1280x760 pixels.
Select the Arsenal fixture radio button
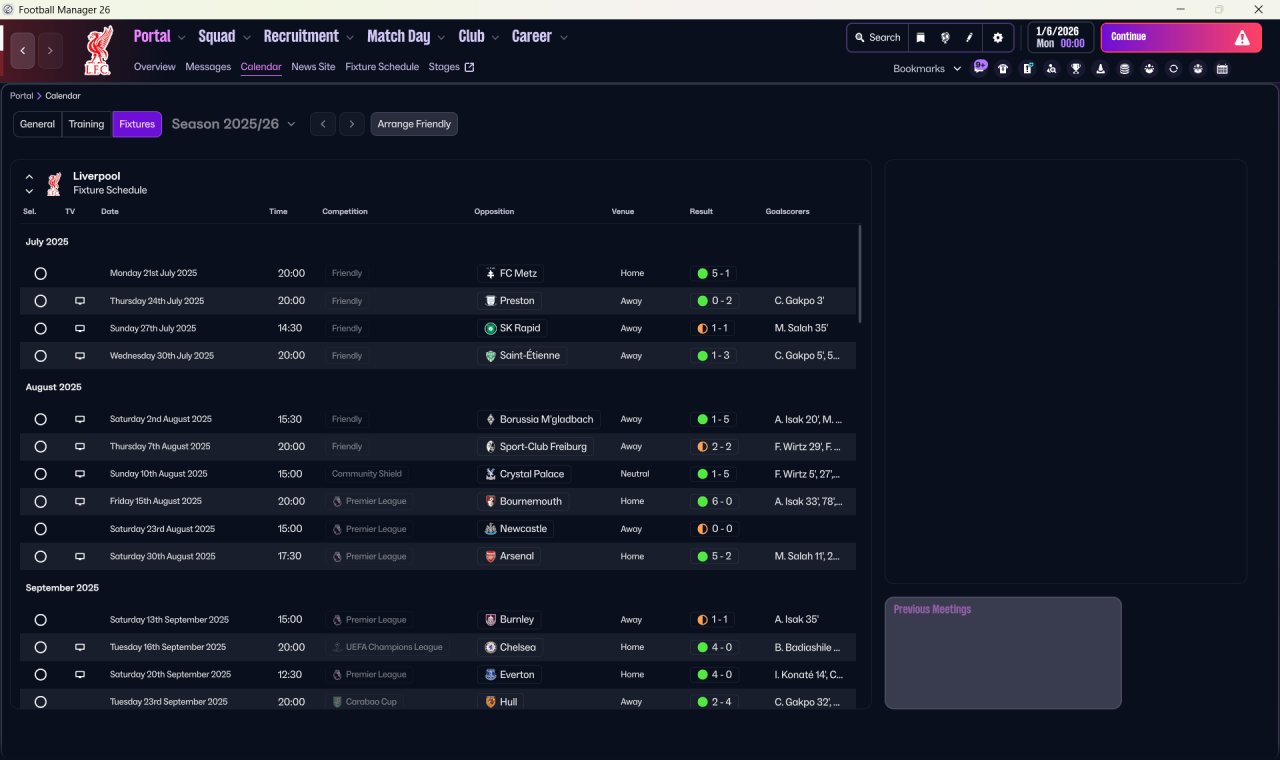click(x=40, y=556)
